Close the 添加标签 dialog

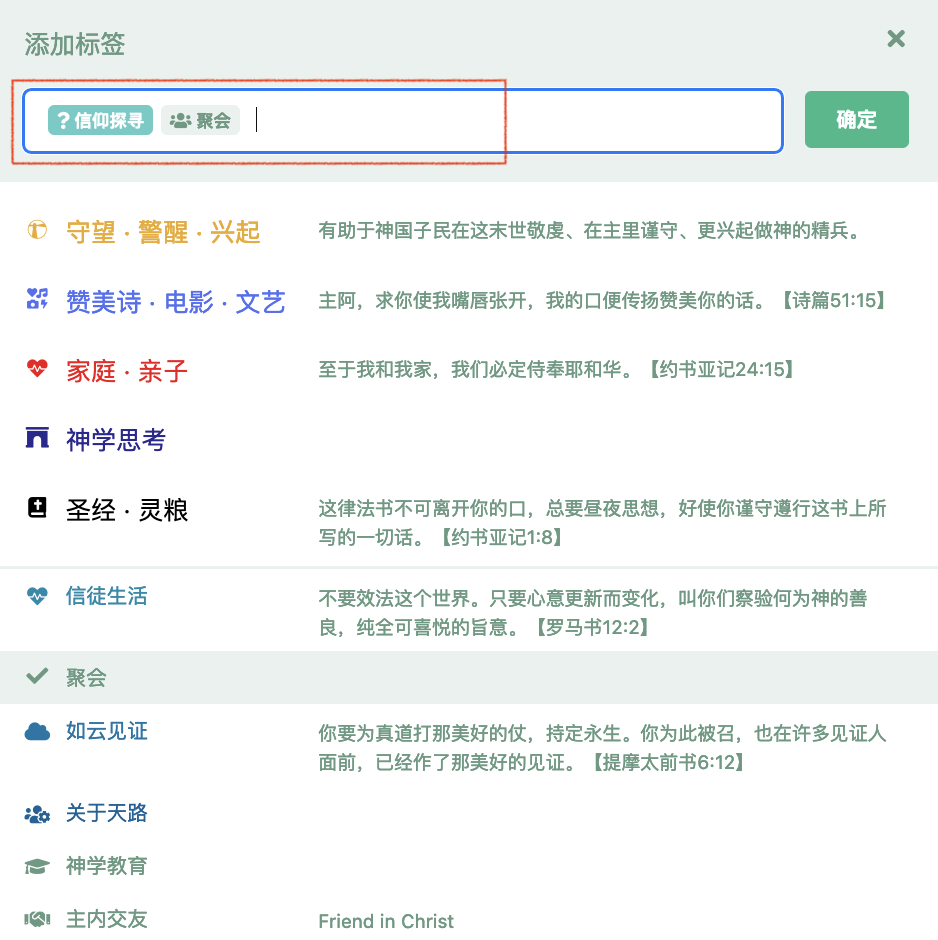click(x=896, y=39)
